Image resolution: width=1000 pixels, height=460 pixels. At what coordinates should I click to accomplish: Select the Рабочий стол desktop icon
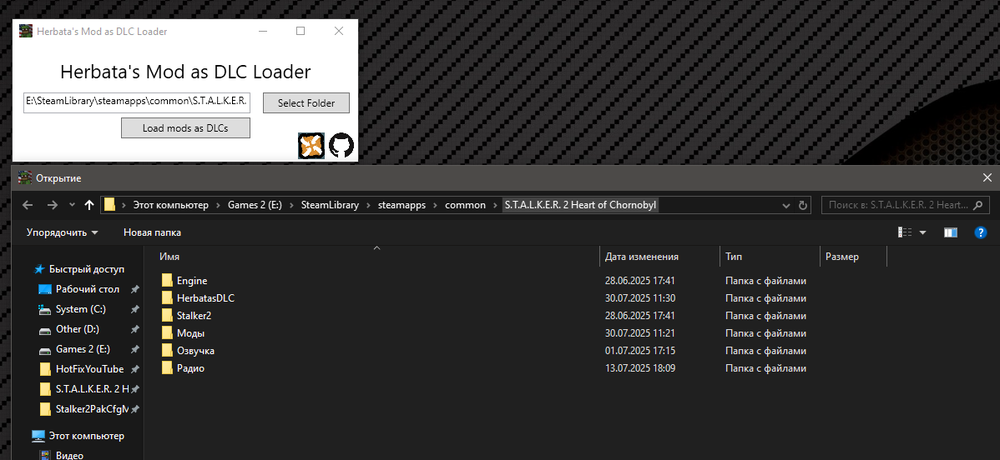(x=45, y=289)
